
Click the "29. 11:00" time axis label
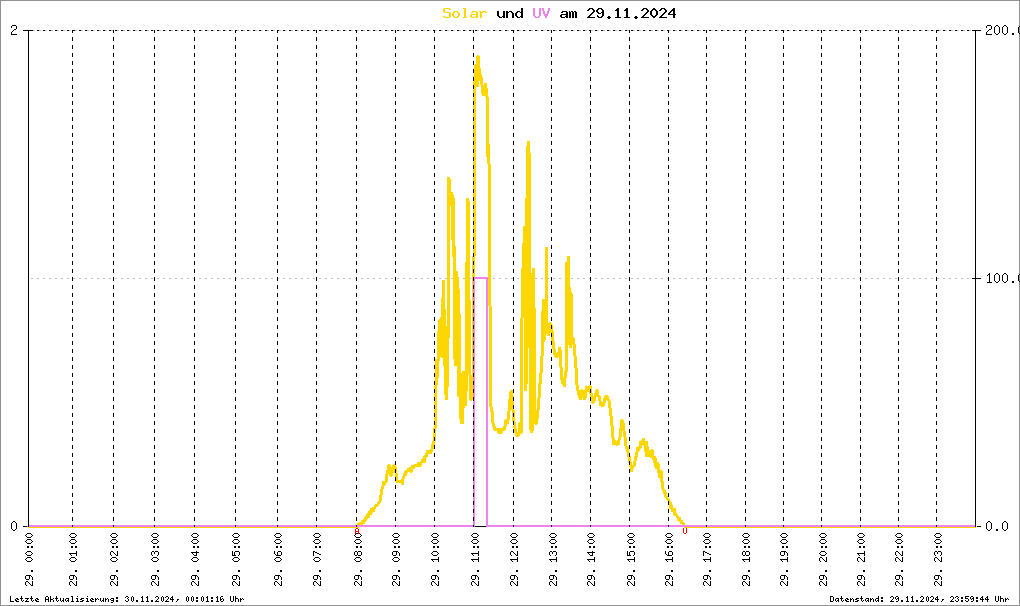[x=475, y=559]
